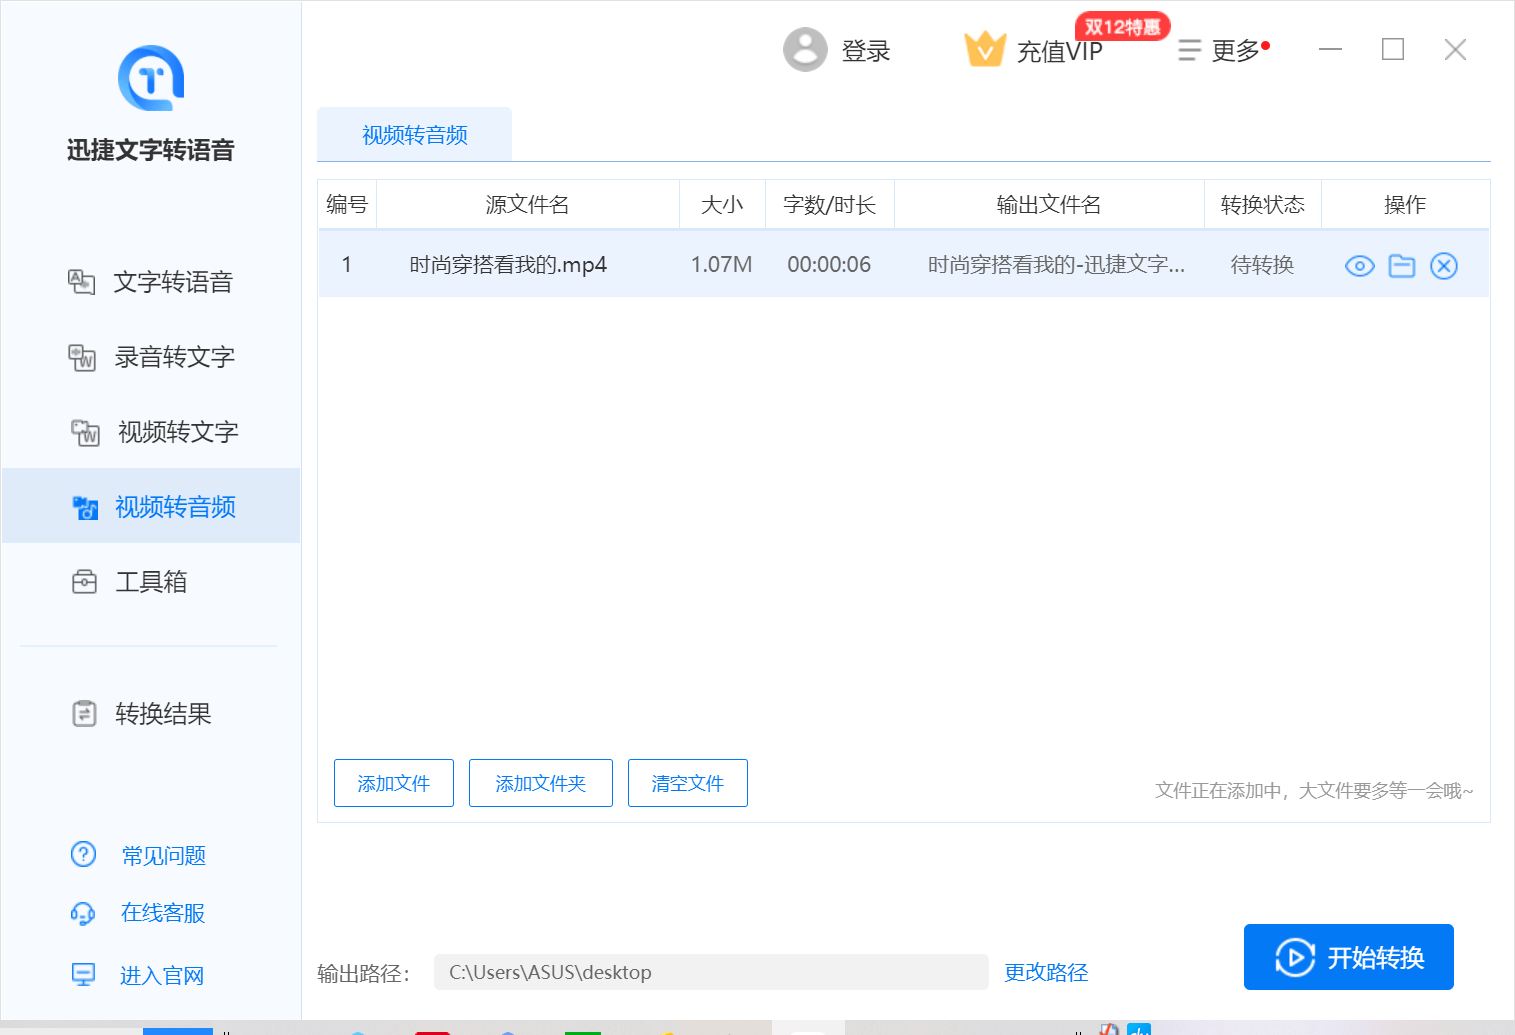Expand the 更多 options menu

(1223, 50)
